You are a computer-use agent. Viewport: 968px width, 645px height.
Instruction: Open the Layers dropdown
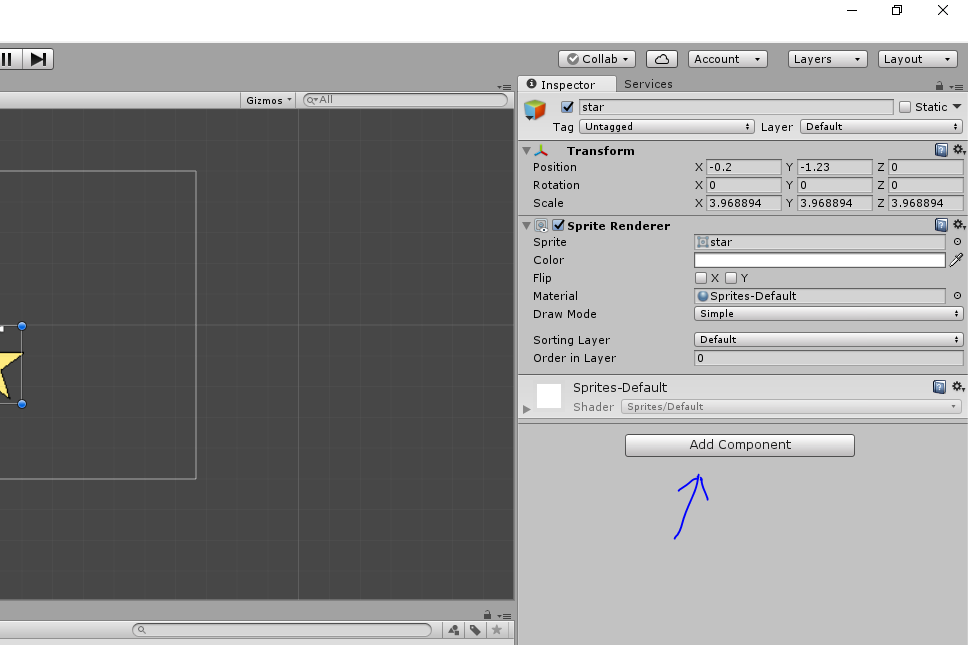click(x=827, y=59)
